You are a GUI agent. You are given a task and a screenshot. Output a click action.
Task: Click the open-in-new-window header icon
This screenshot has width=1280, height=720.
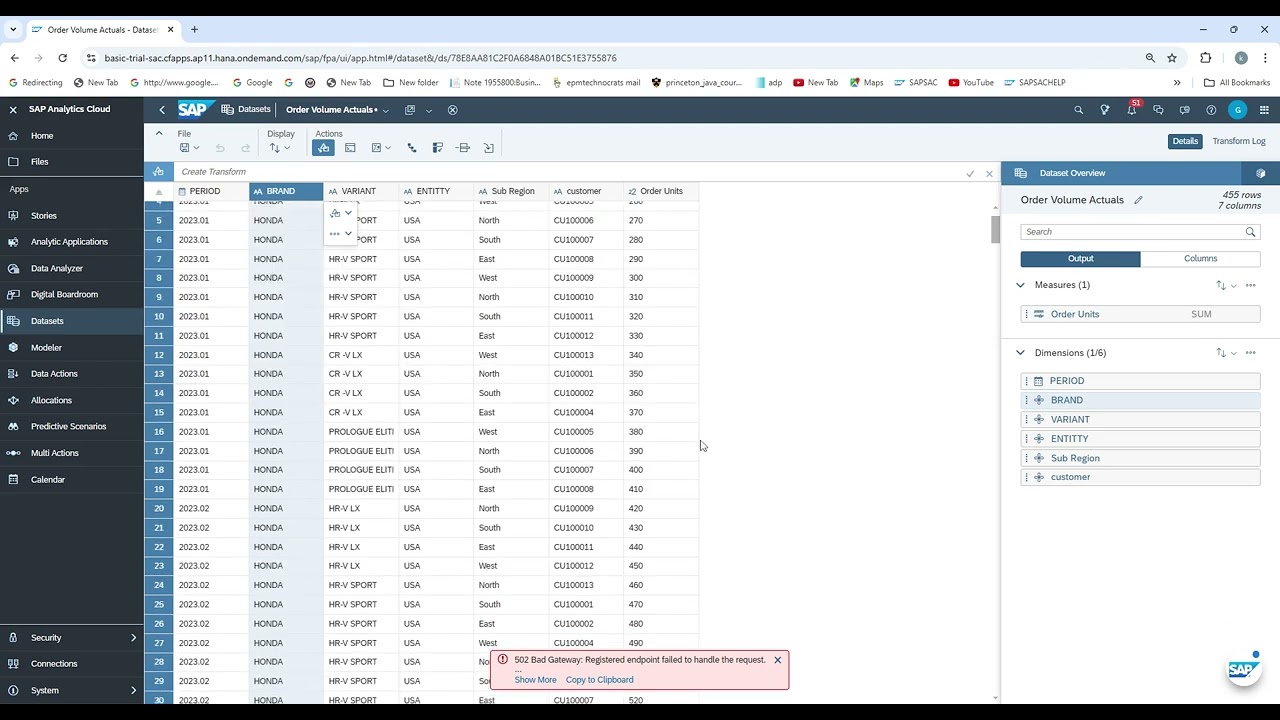tap(409, 110)
